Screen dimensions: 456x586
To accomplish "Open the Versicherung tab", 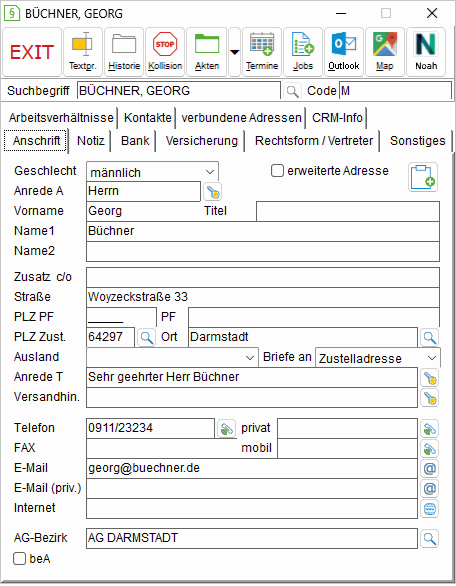I will point(202,141).
